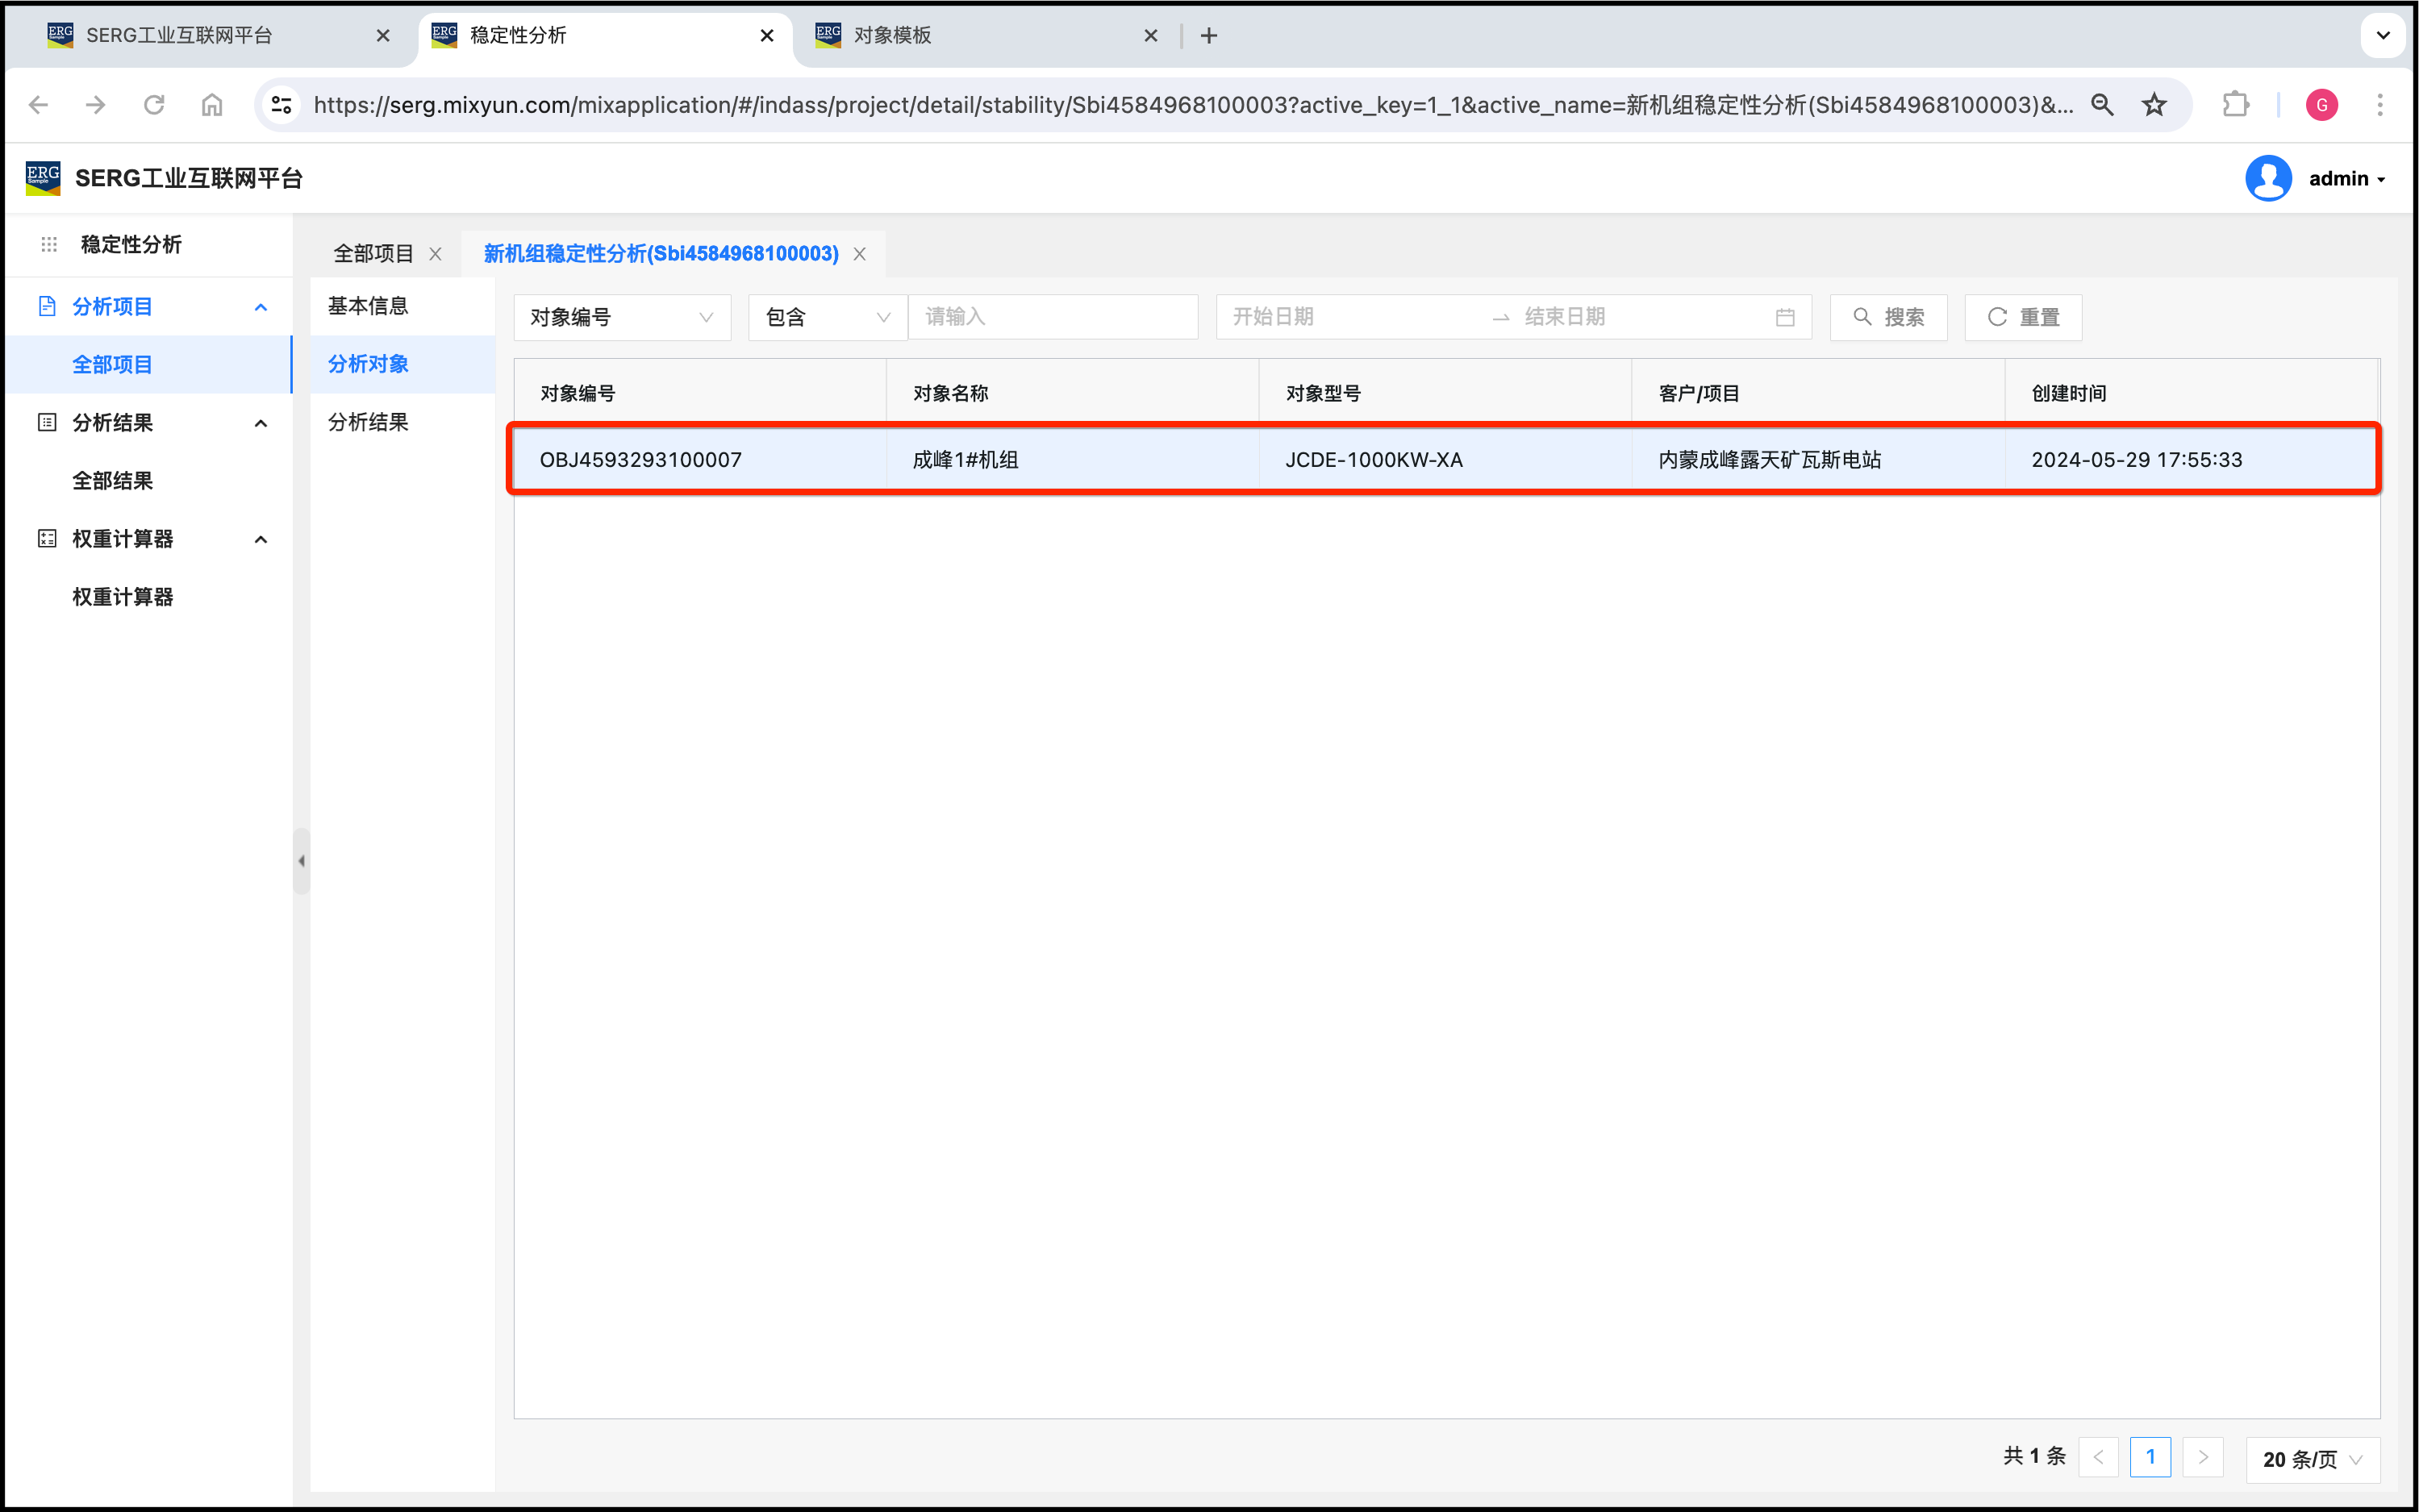2419x1512 pixels.
Task: Click the sidebar collapse handle arrow
Action: (301, 861)
